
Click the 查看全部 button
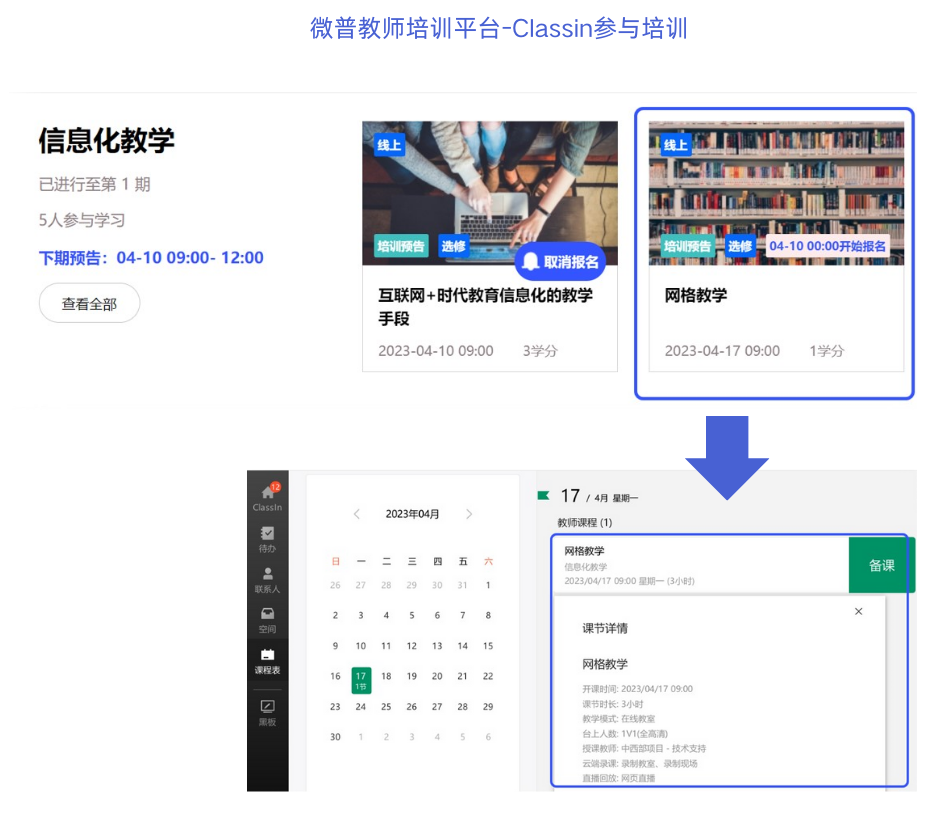pos(90,303)
